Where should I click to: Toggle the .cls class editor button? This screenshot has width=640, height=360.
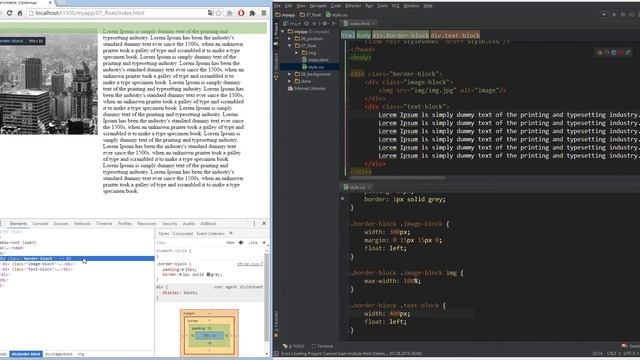(253, 243)
